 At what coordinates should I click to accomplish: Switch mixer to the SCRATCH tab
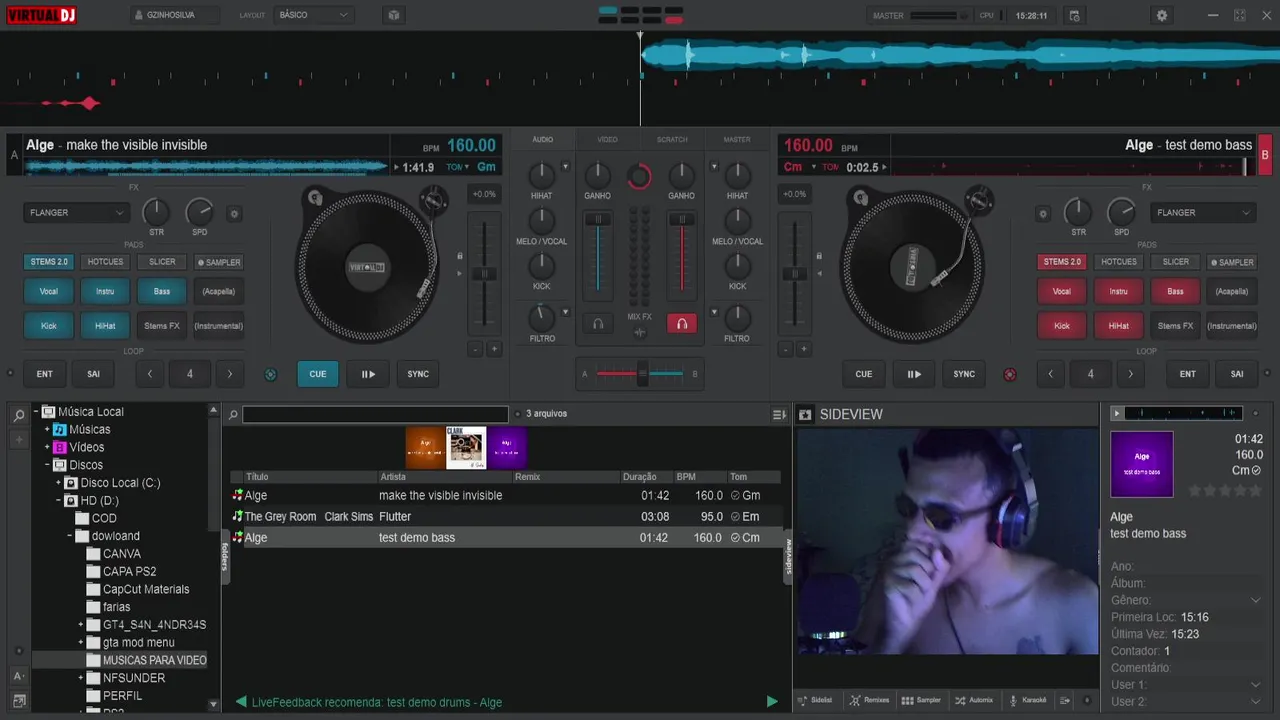(672, 140)
